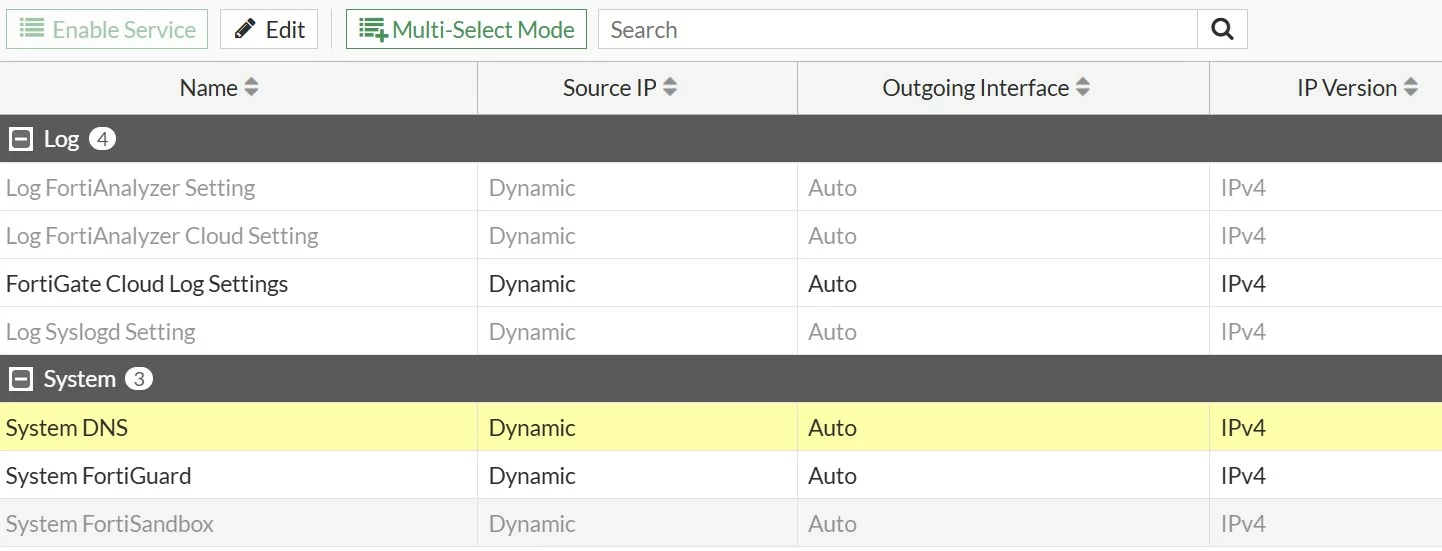Screen dimensions: 1442x551
Task: Select FortiGate Cloud Log Settings row
Action: [x=721, y=284]
